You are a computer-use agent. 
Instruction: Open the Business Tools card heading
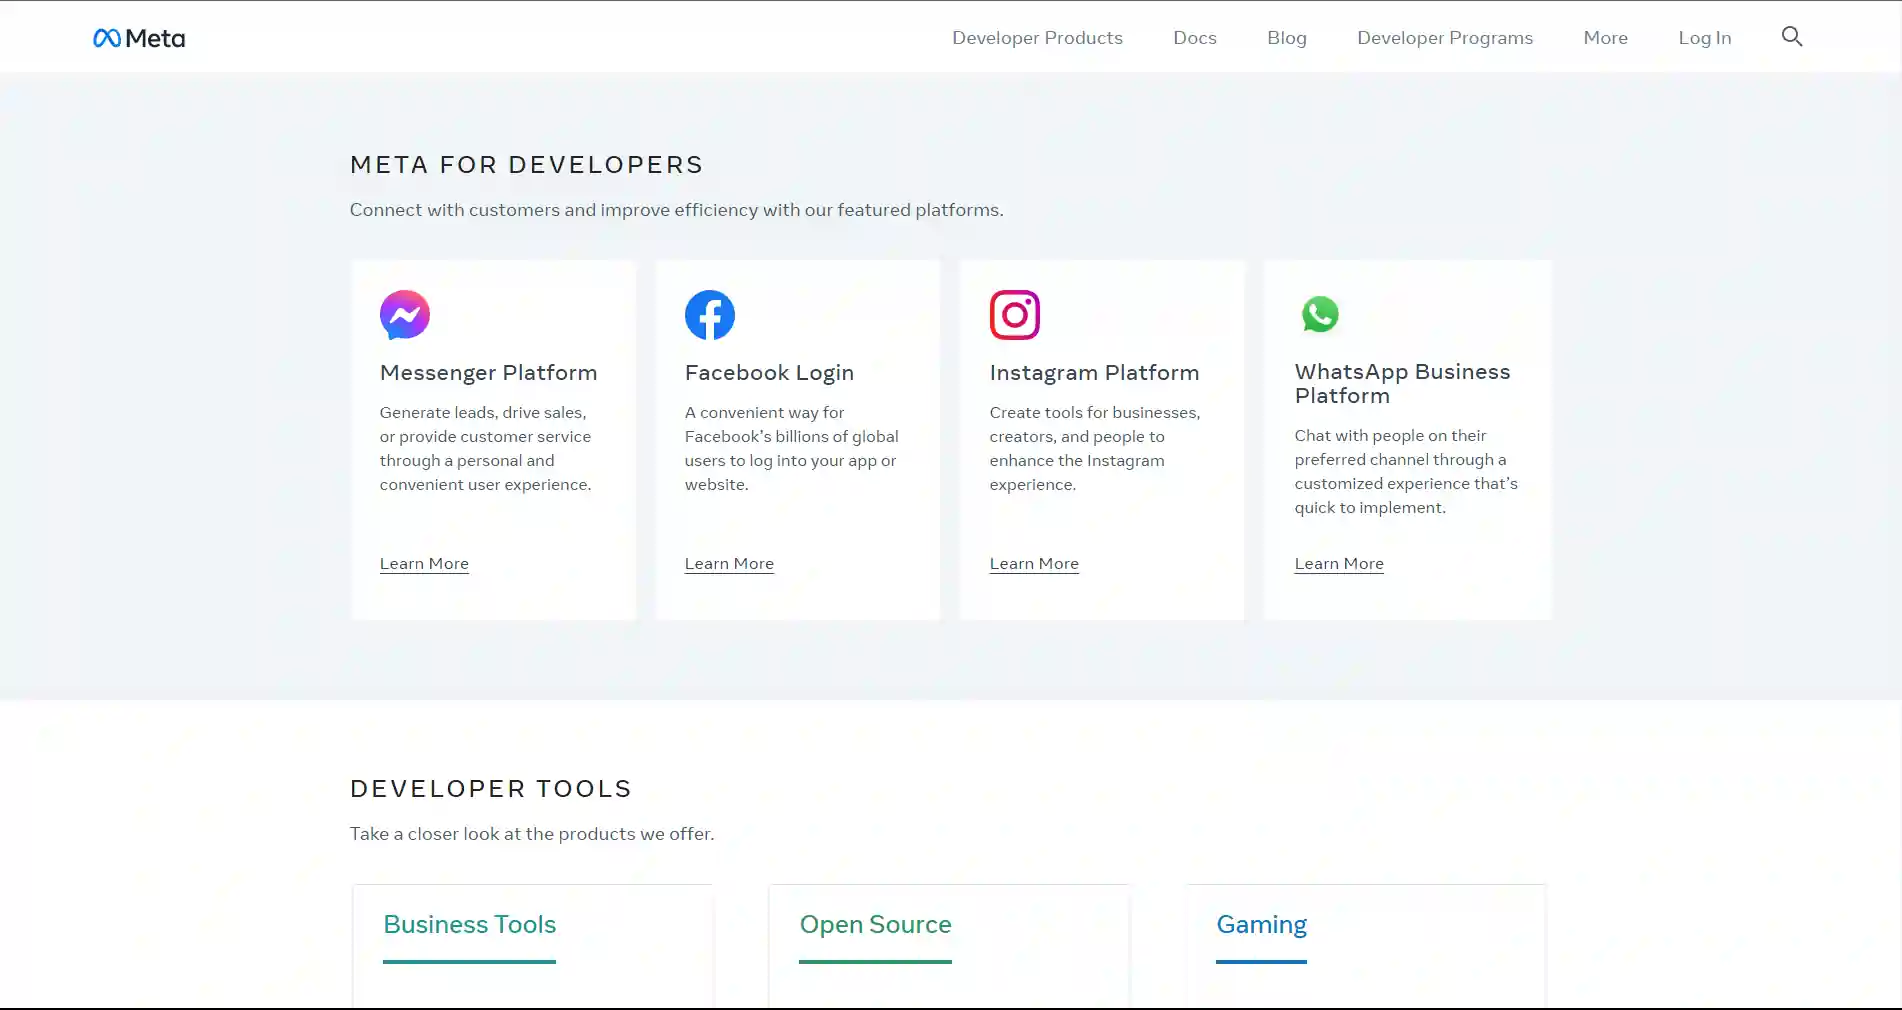tap(469, 925)
